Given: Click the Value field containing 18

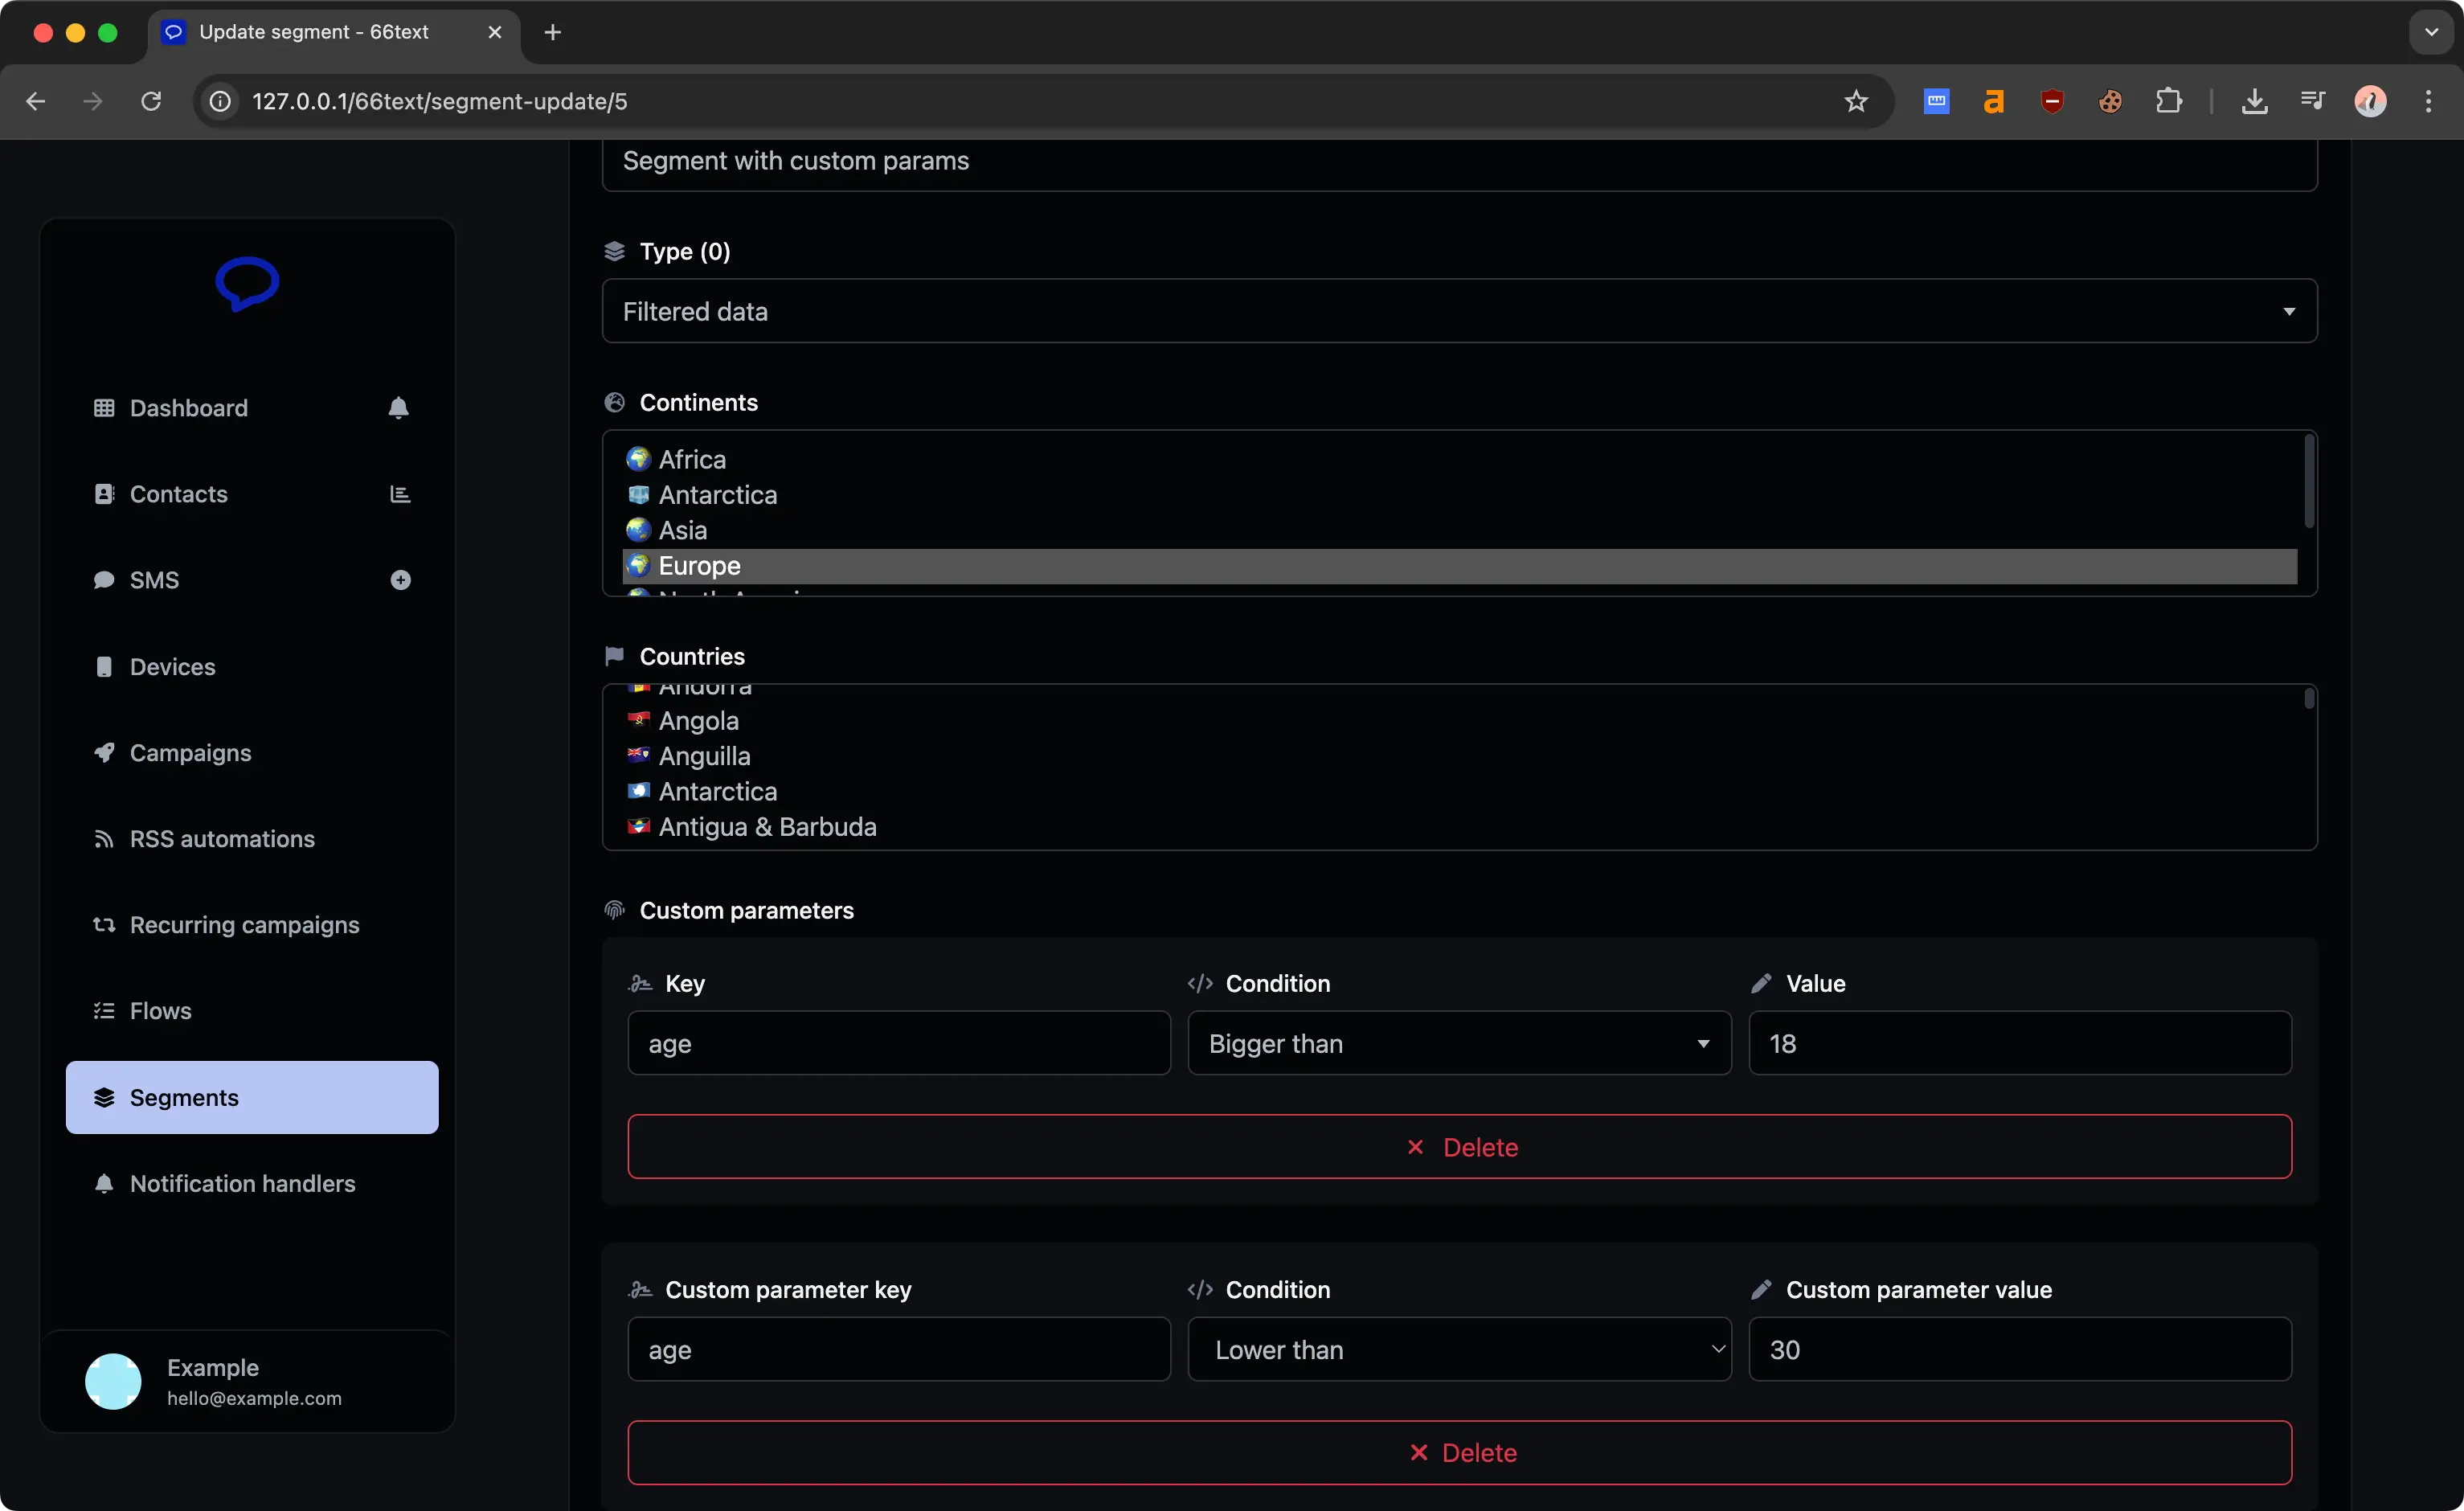Looking at the screenshot, I should pos(2016,1043).
